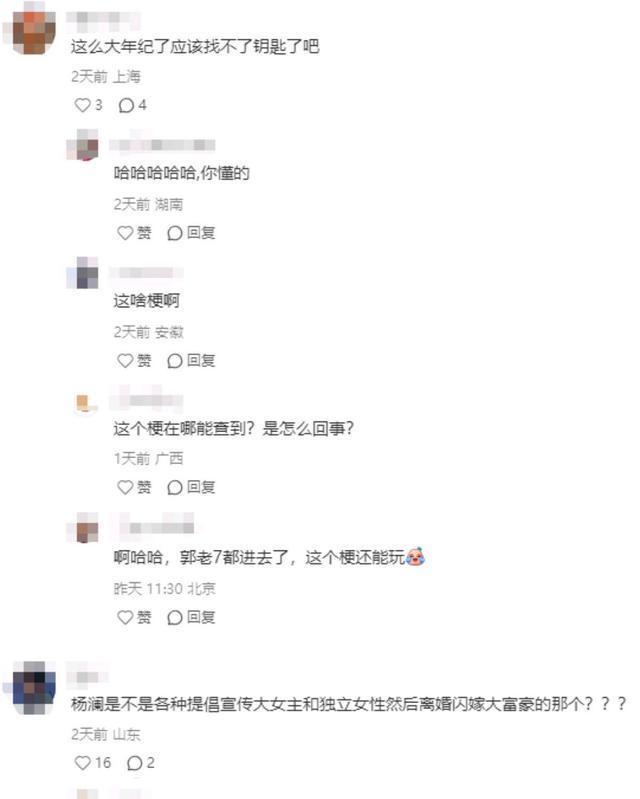This screenshot has width=640, height=799.
Task: Open avatar of the Shandong commenter
Action: click(34, 688)
